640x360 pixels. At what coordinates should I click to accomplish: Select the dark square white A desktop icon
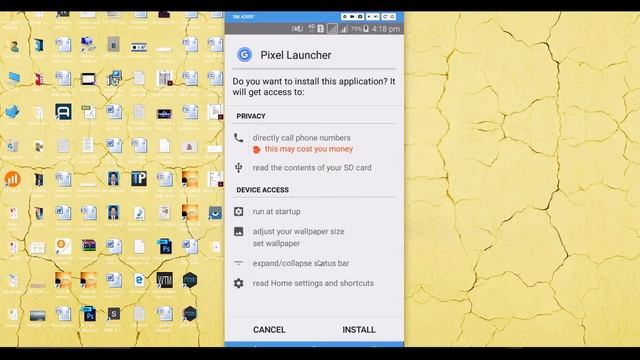point(63,111)
